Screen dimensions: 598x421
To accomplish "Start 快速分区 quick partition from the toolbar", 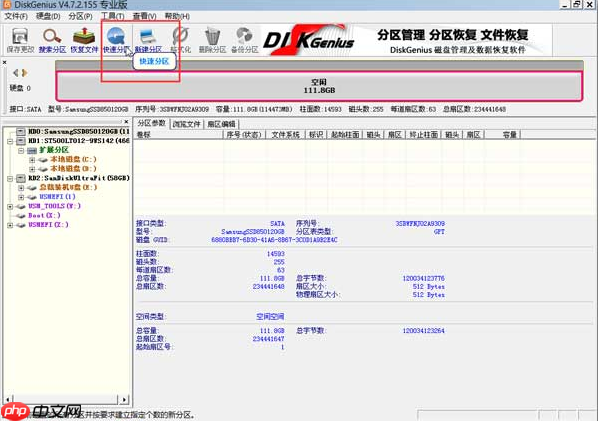I will (x=116, y=40).
